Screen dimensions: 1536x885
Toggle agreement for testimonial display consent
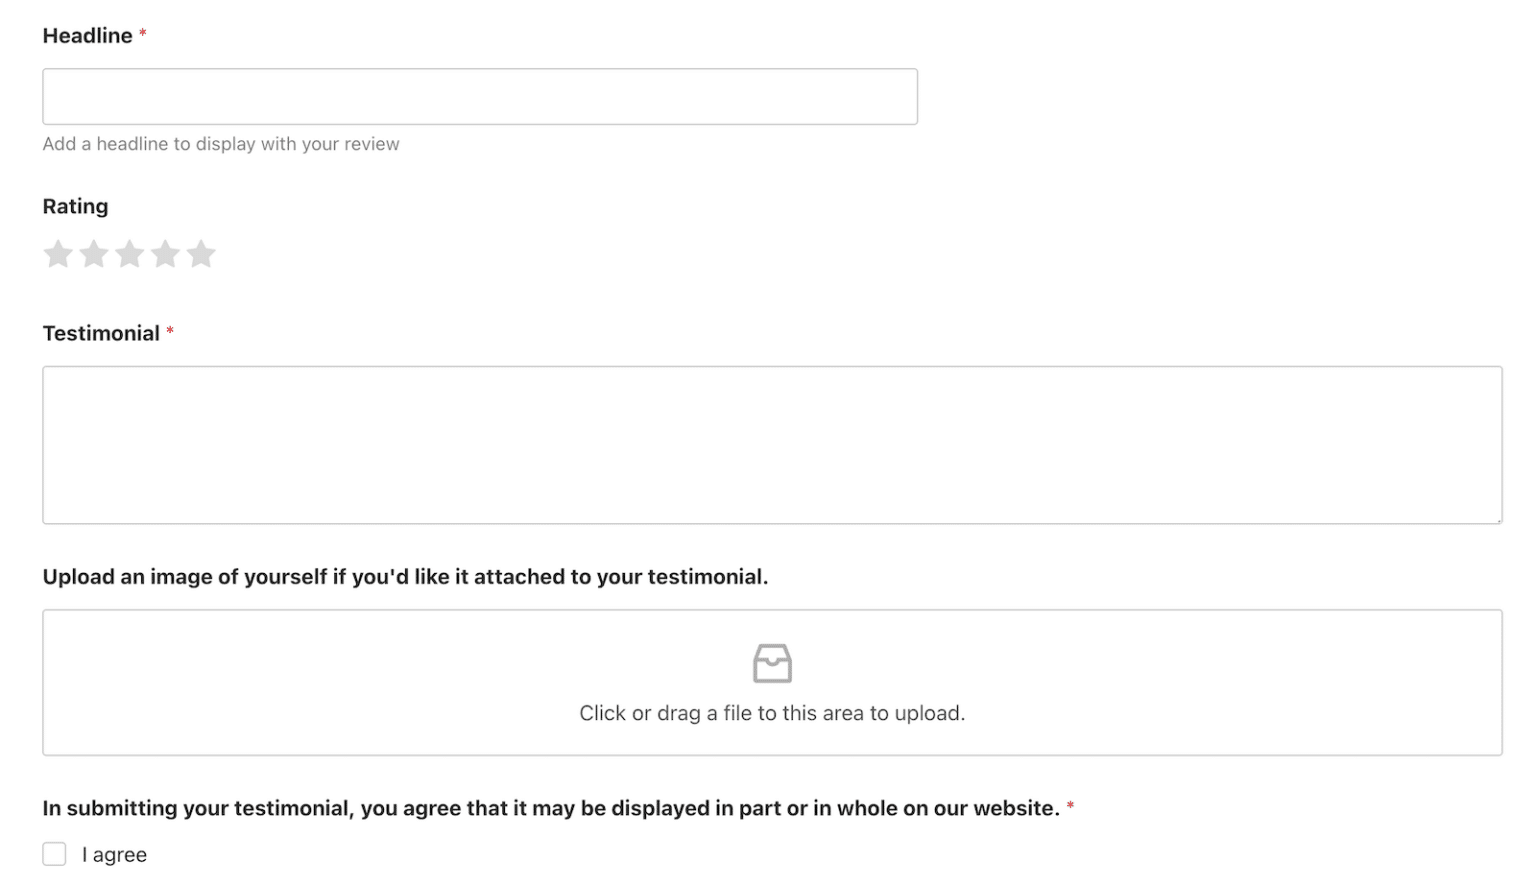pyautogui.click(x=54, y=852)
